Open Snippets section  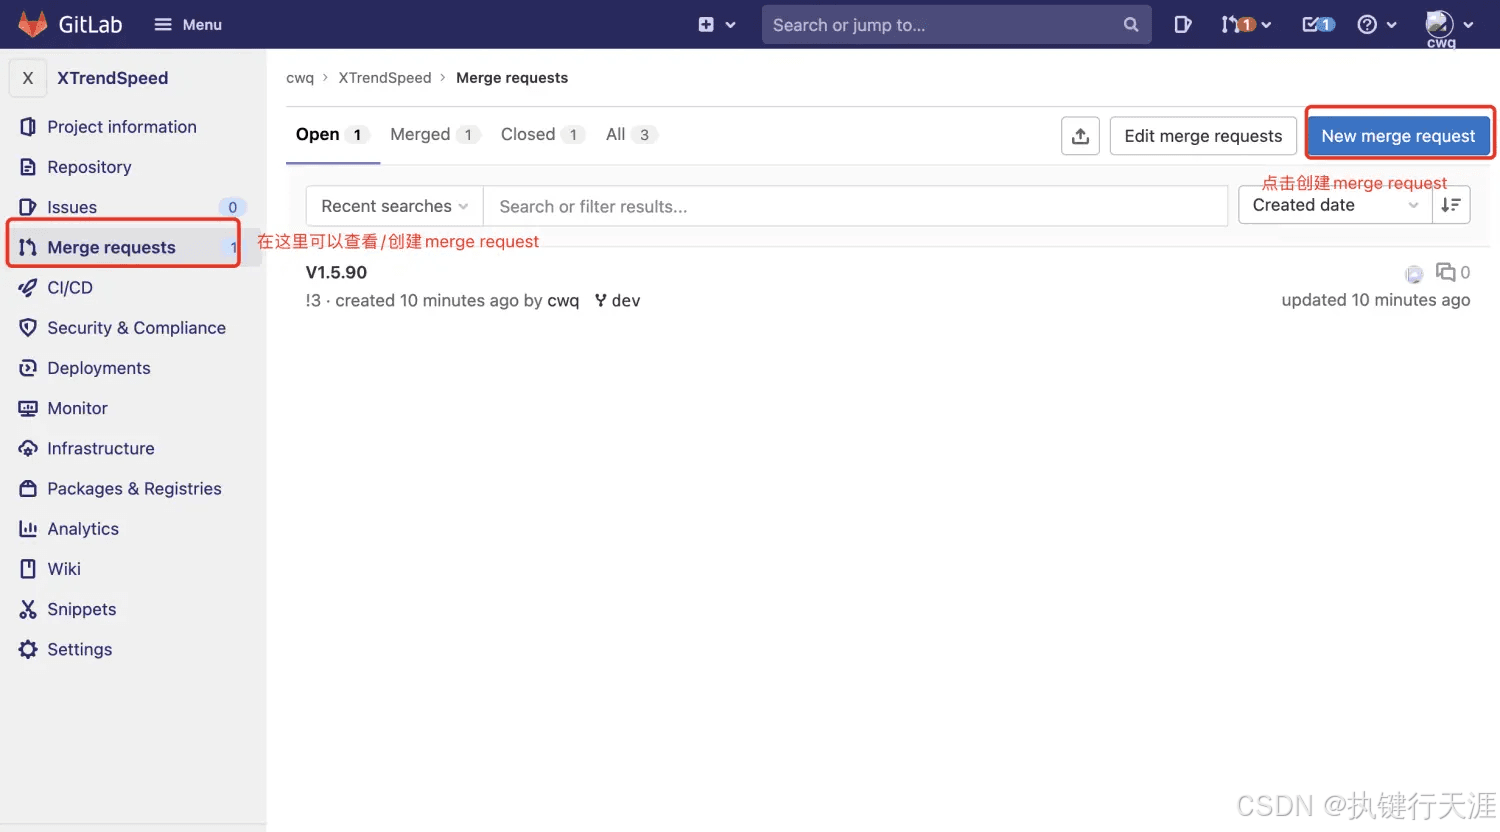(82, 609)
